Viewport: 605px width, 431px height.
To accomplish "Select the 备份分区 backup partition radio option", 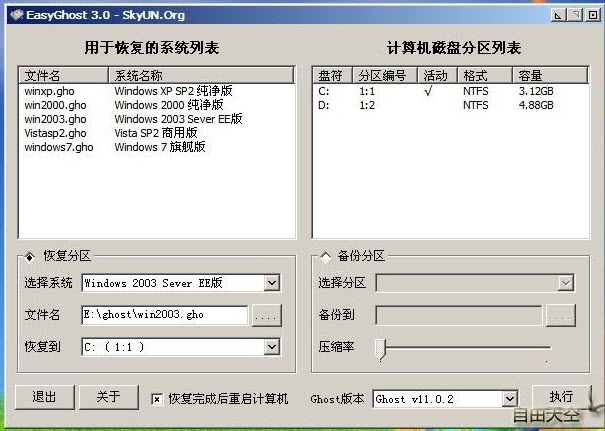I will (325, 256).
